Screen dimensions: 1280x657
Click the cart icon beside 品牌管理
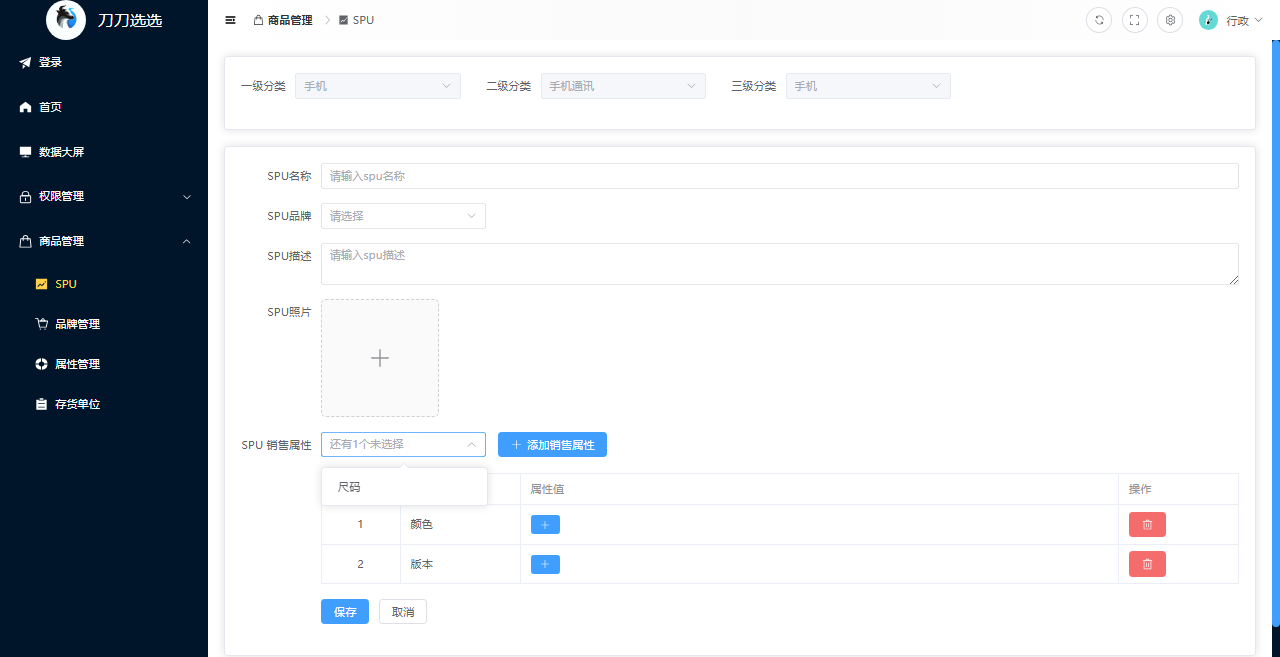click(x=41, y=324)
